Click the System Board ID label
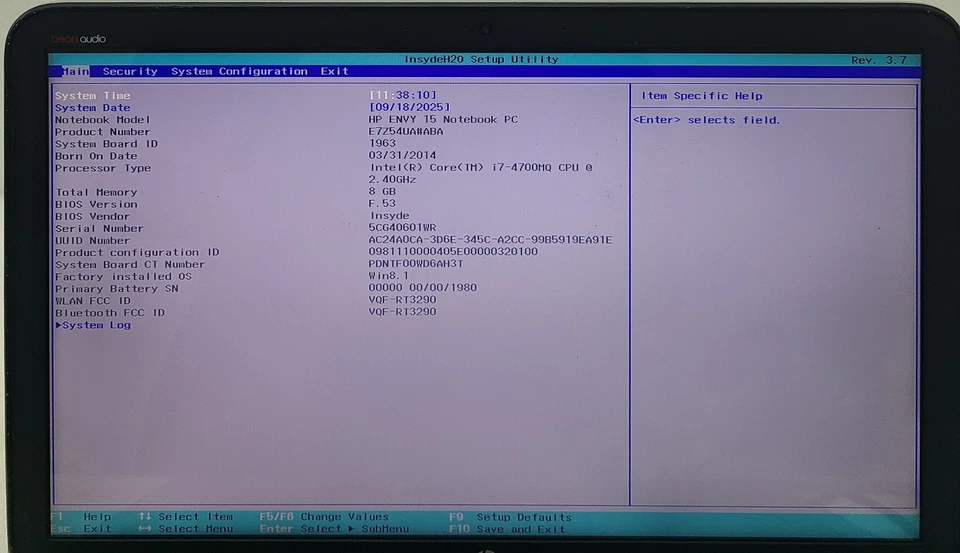The height and width of the screenshot is (553, 960). tap(107, 144)
